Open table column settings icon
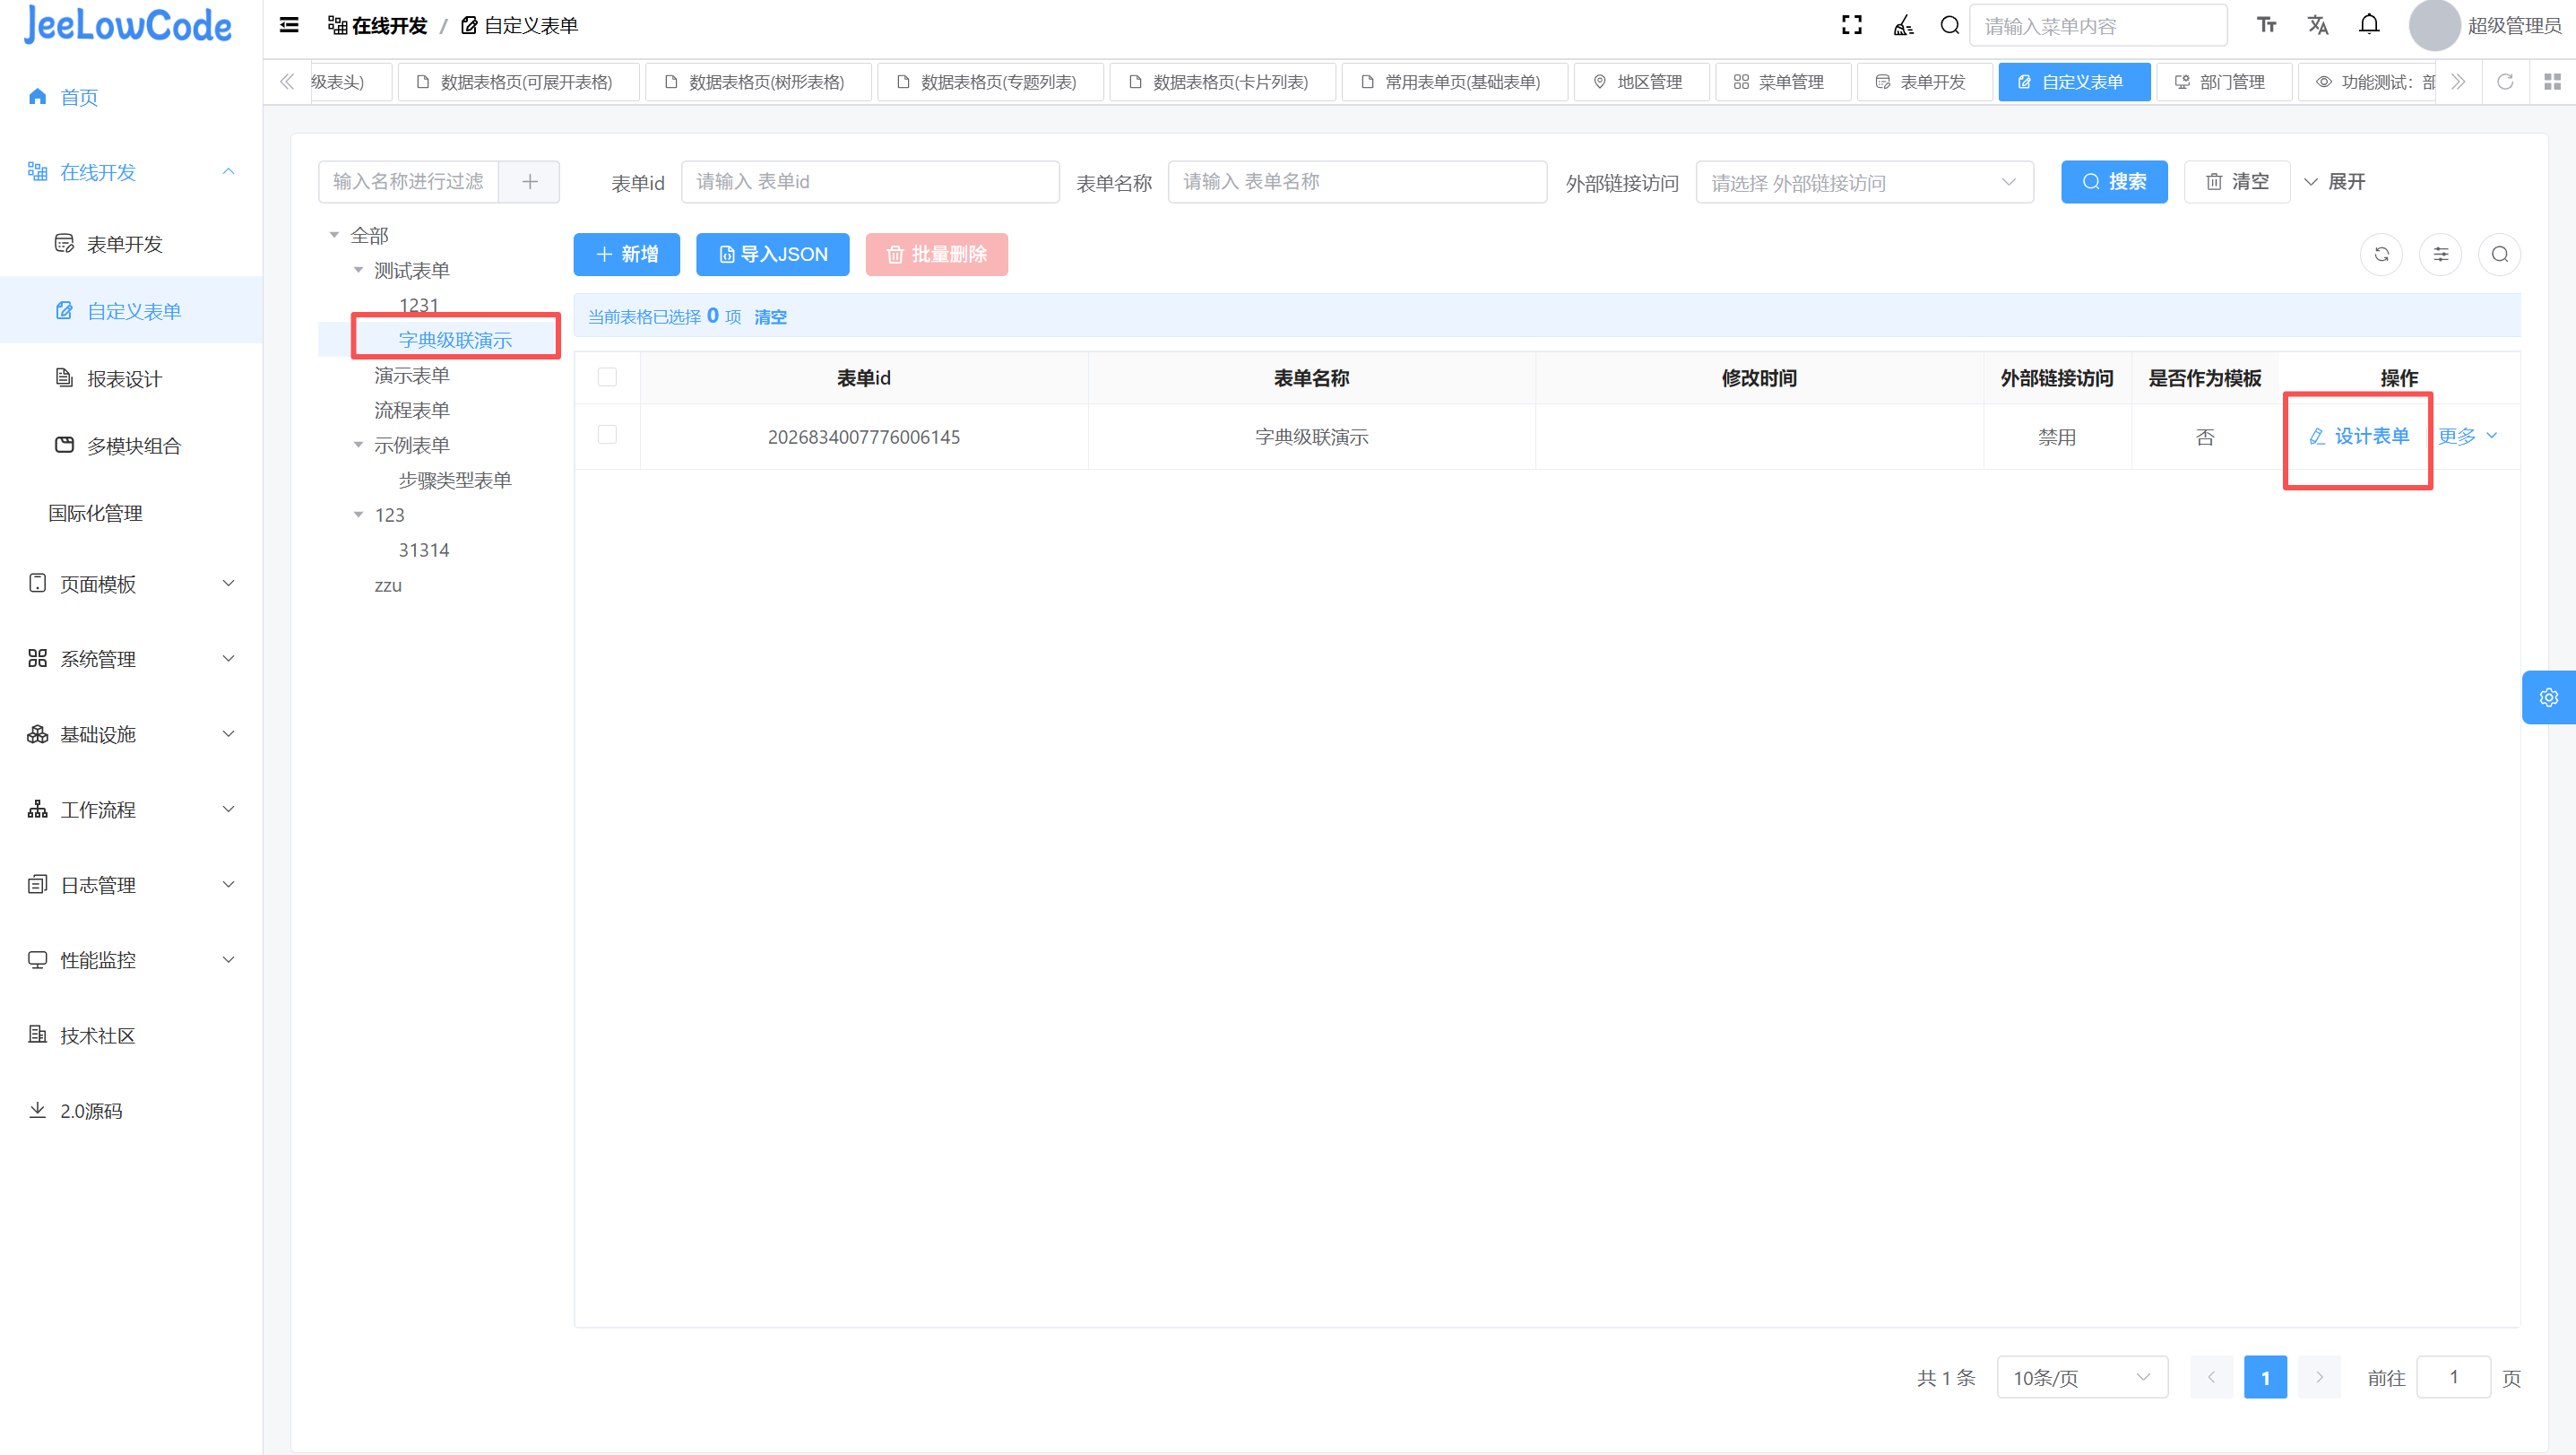This screenshot has width=2576, height=1455. 2440,255
